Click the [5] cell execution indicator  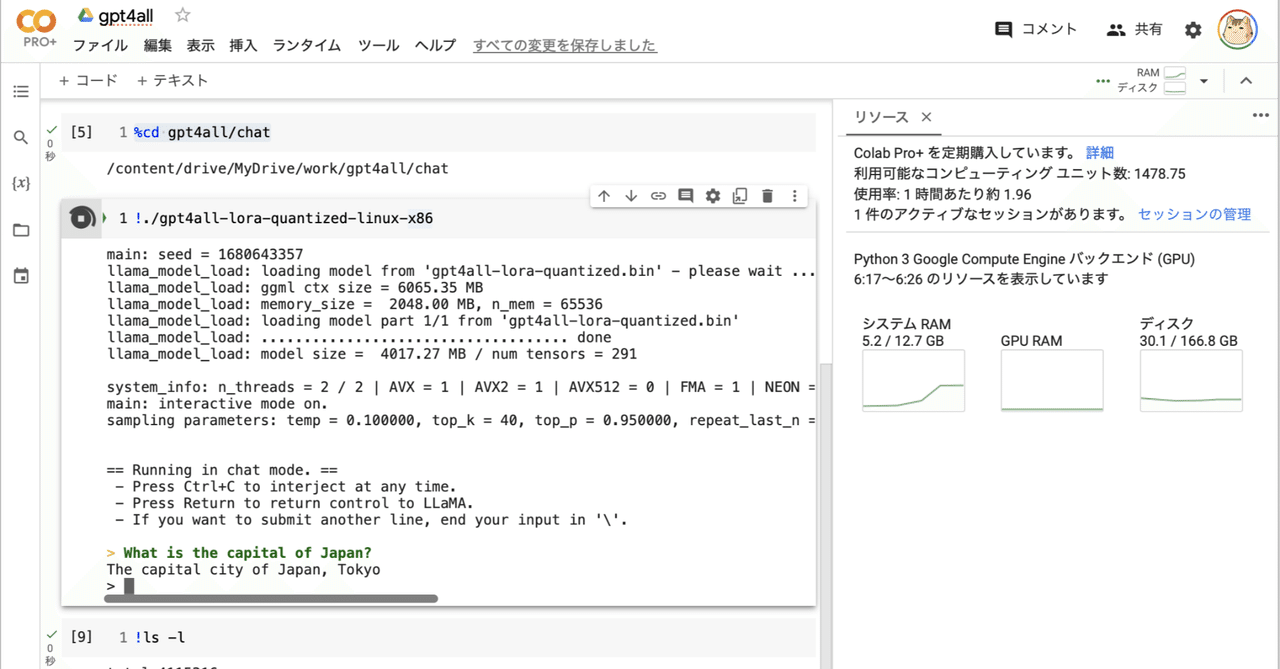click(x=81, y=132)
